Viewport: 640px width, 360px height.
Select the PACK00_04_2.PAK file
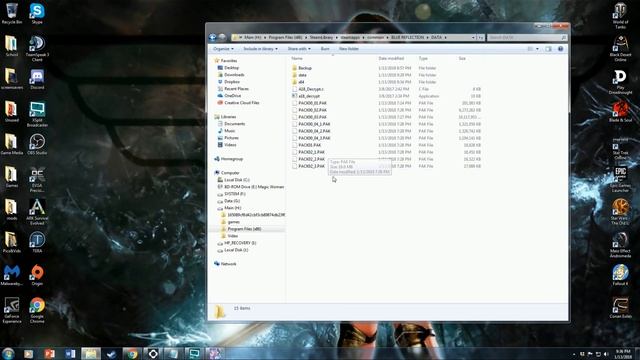(x=314, y=131)
